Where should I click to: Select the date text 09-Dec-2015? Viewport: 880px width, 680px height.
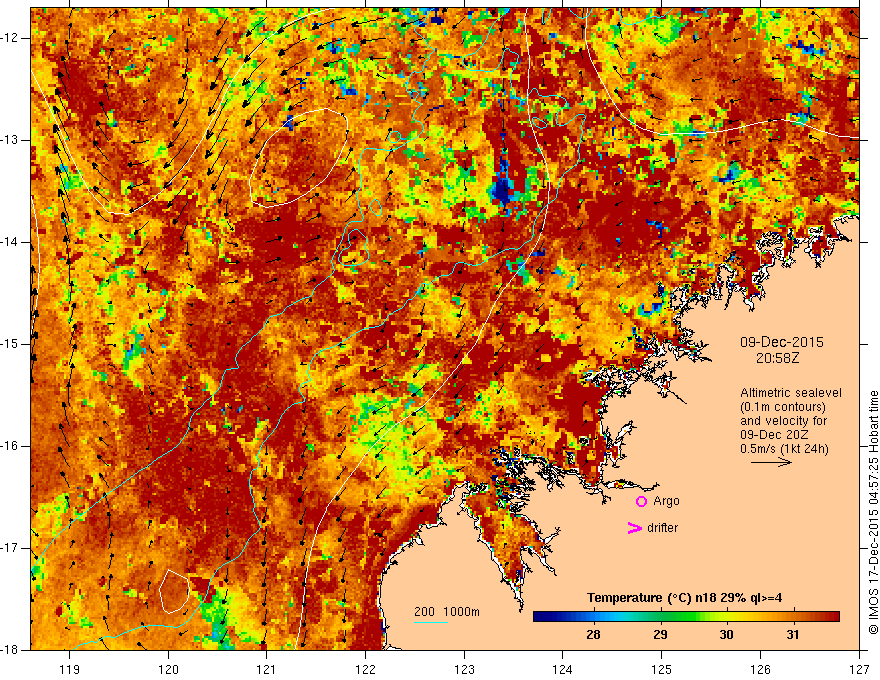coord(781,342)
